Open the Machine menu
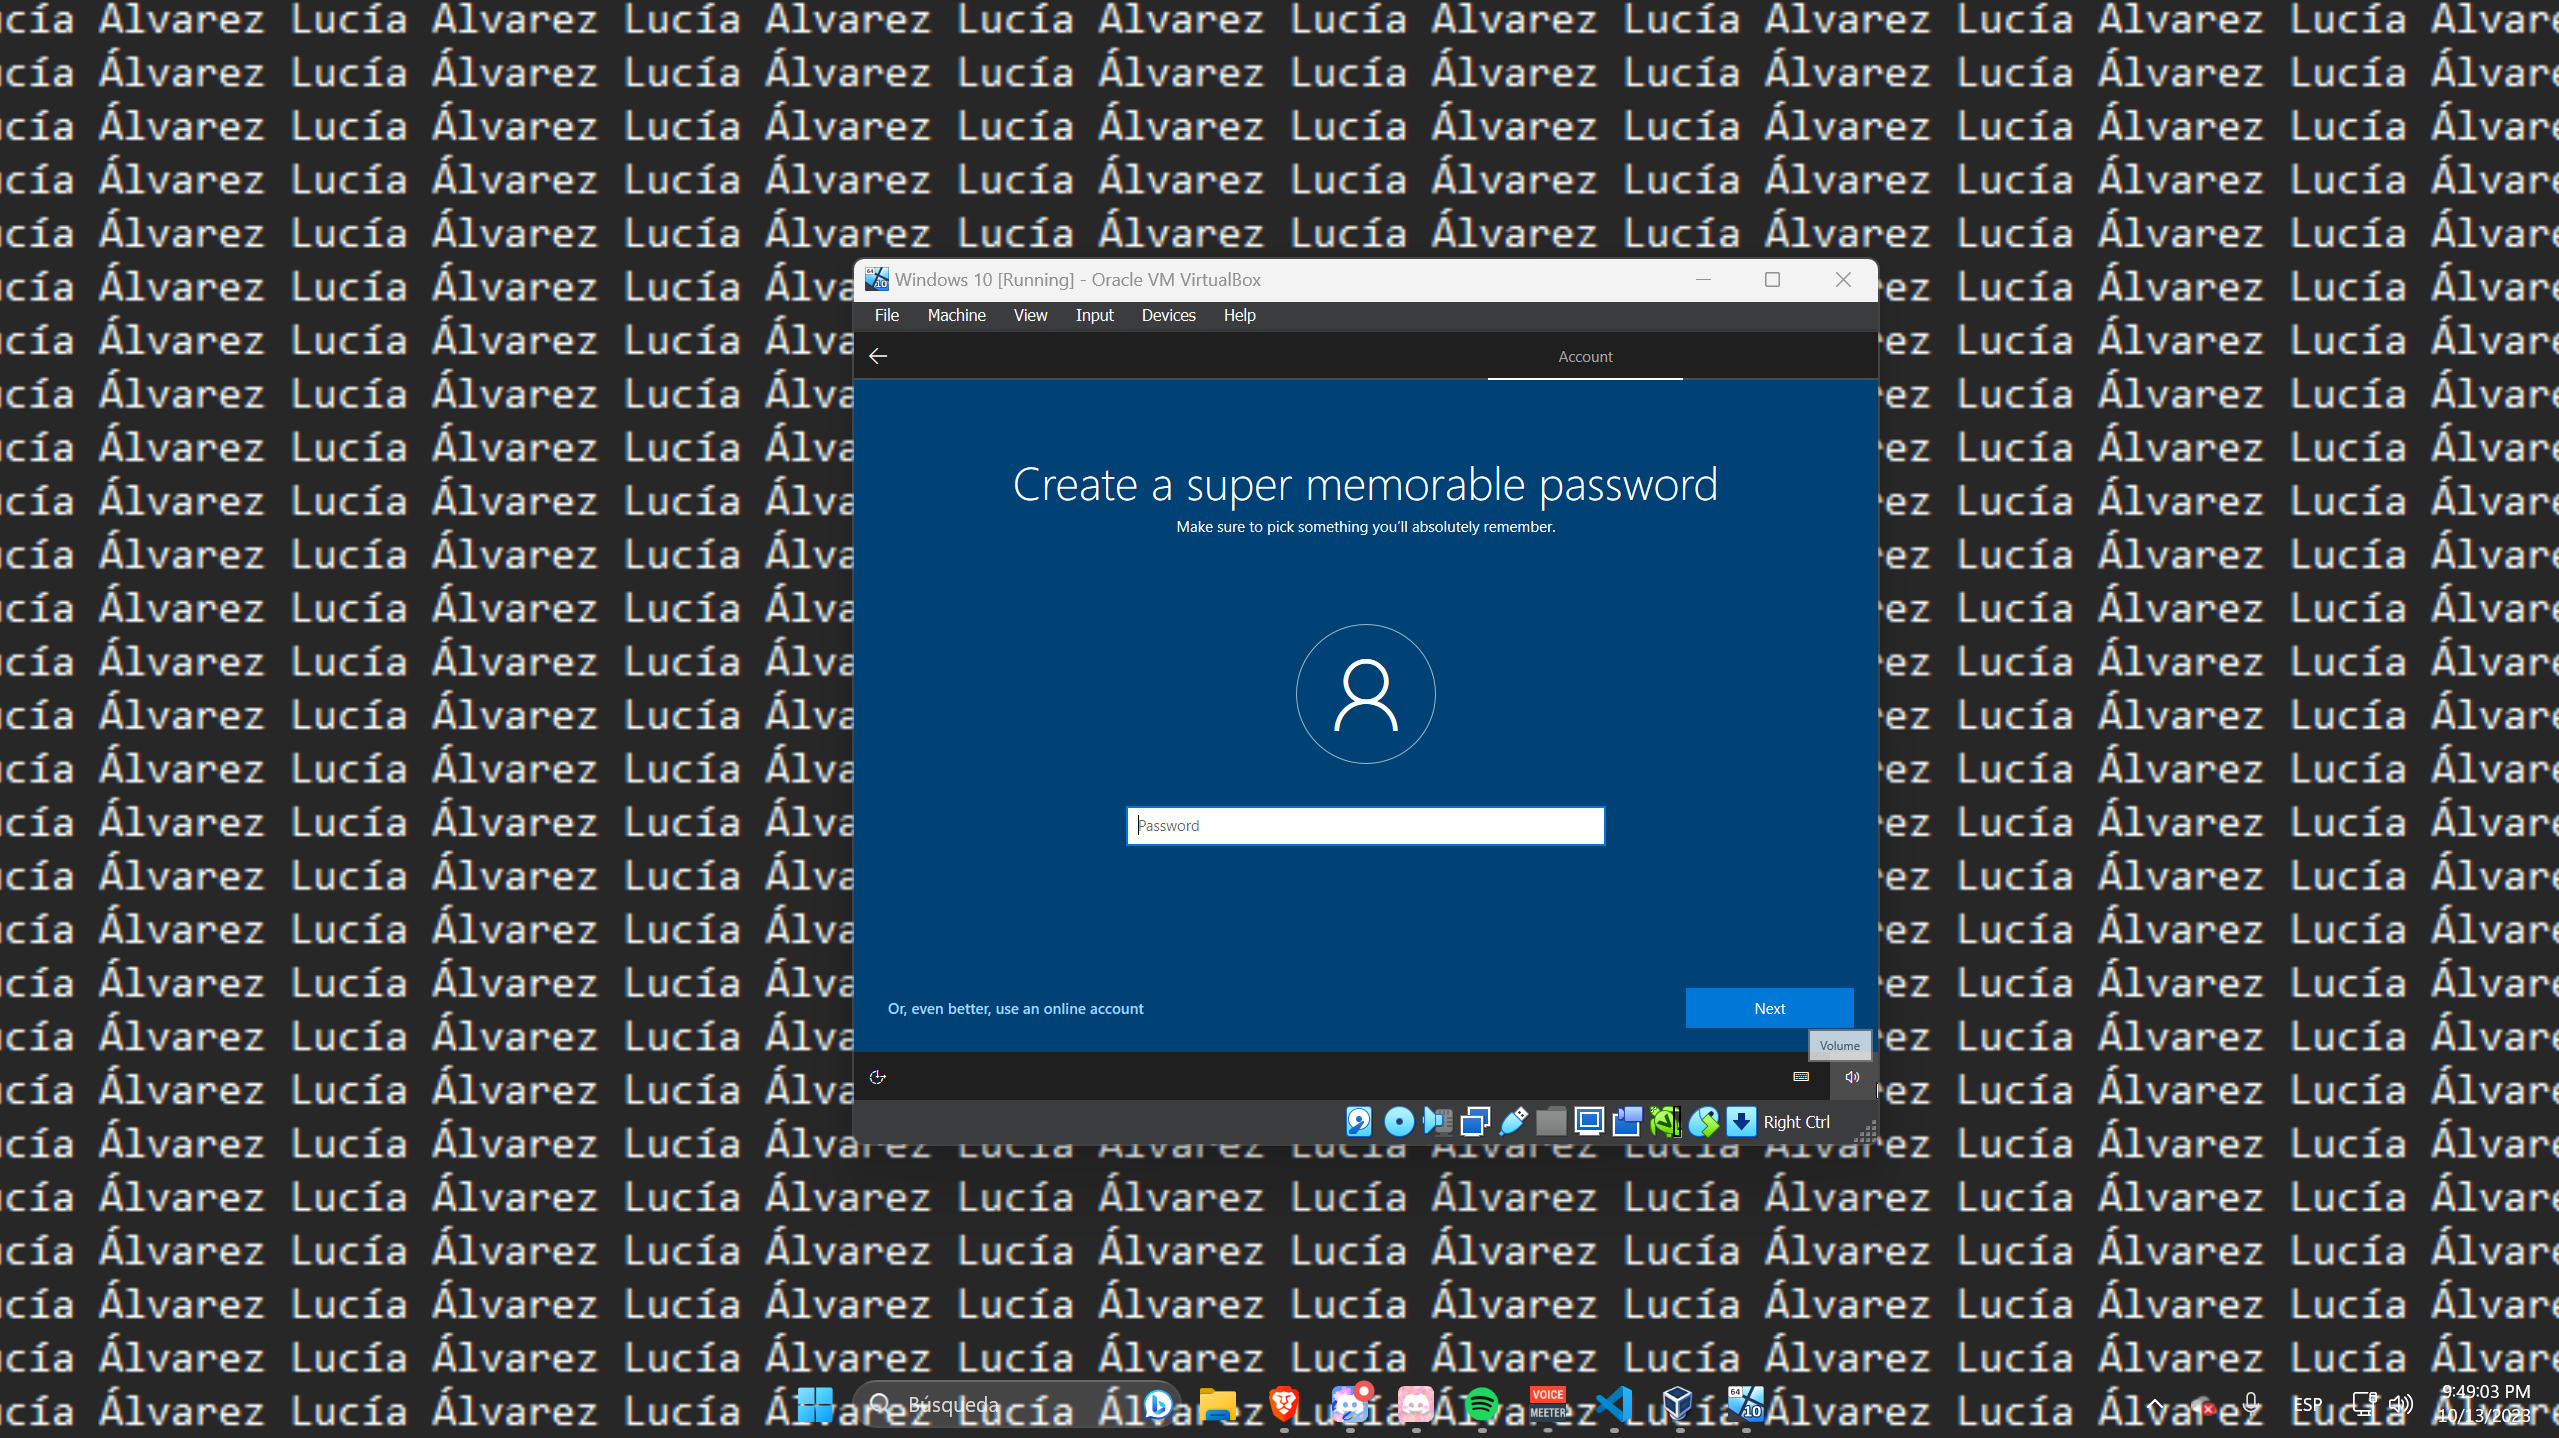 point(956,315)
